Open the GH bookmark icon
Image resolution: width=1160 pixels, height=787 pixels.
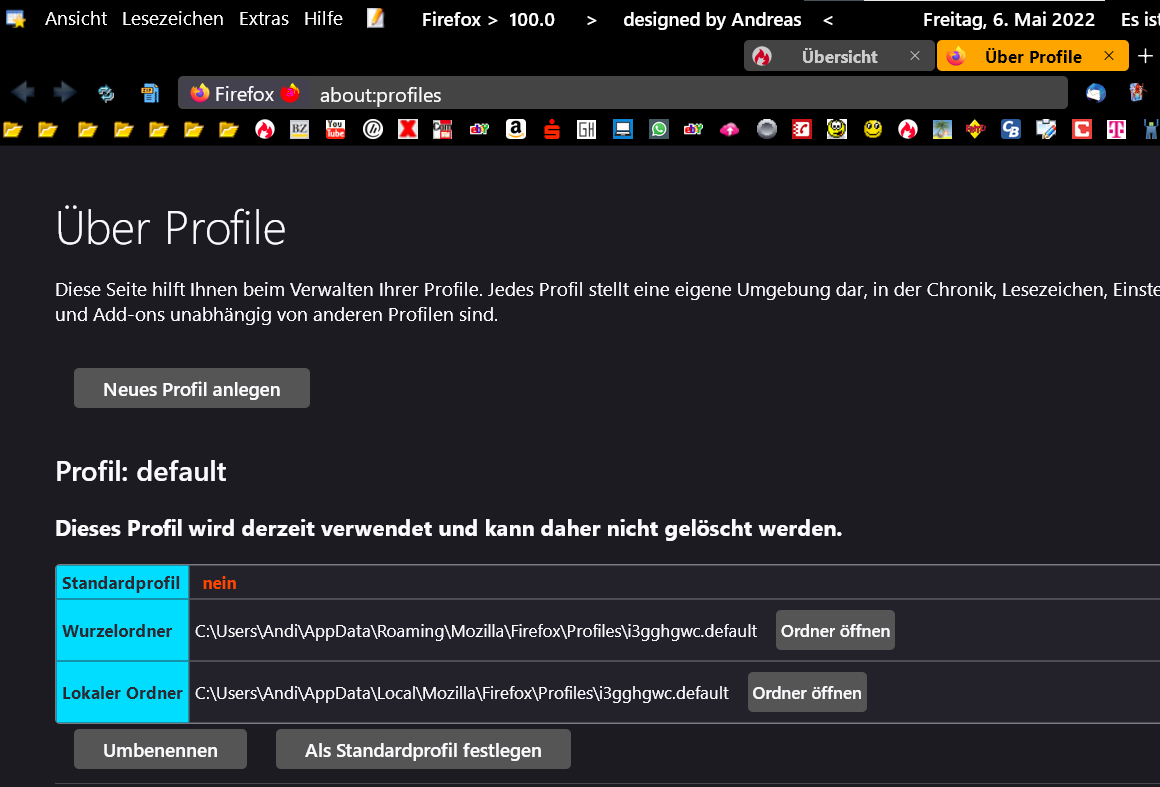[587, 129]
